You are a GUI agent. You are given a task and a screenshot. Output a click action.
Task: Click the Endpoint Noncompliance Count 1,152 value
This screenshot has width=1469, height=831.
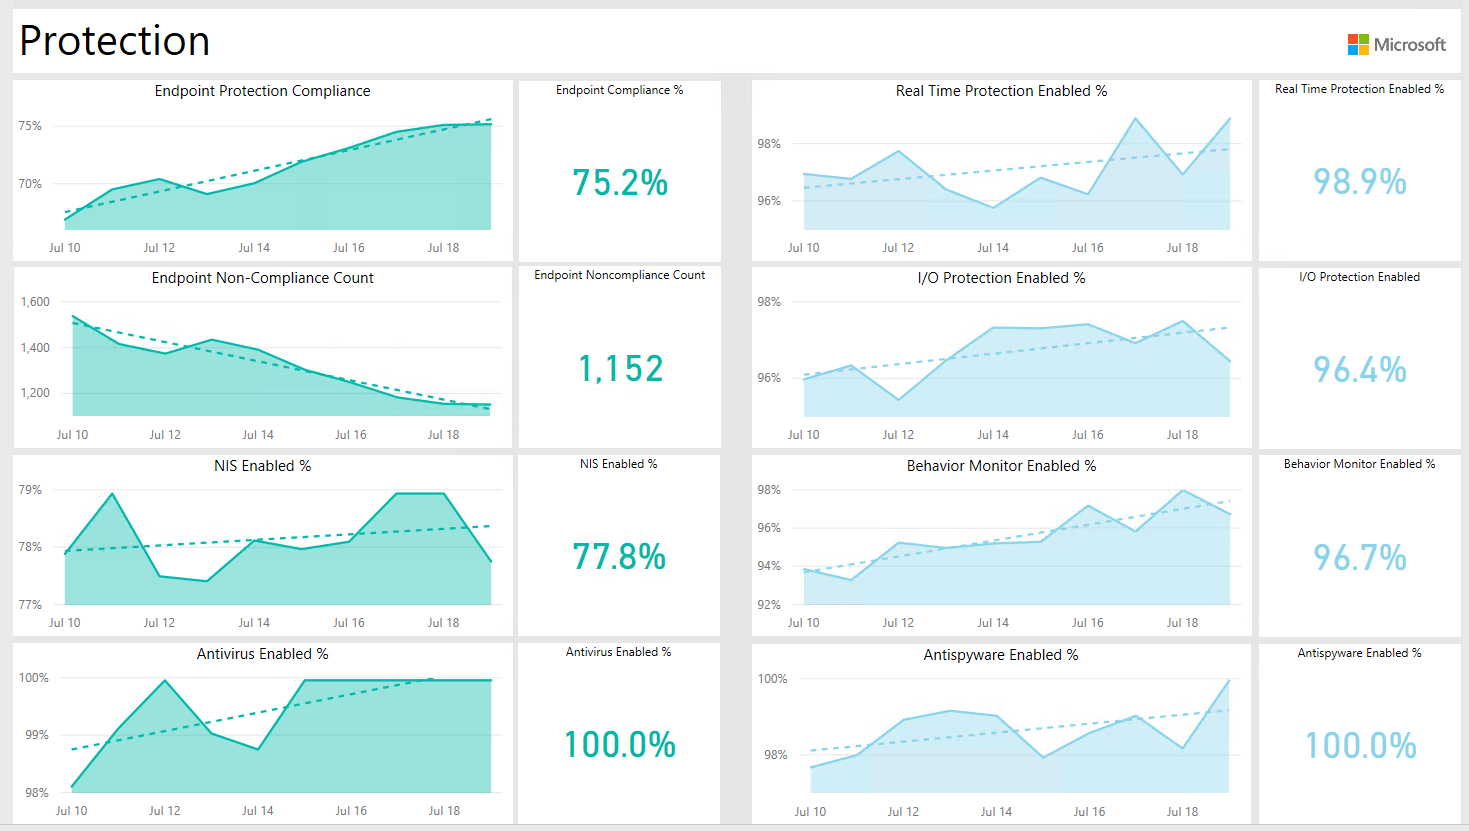tap(620, 369)
